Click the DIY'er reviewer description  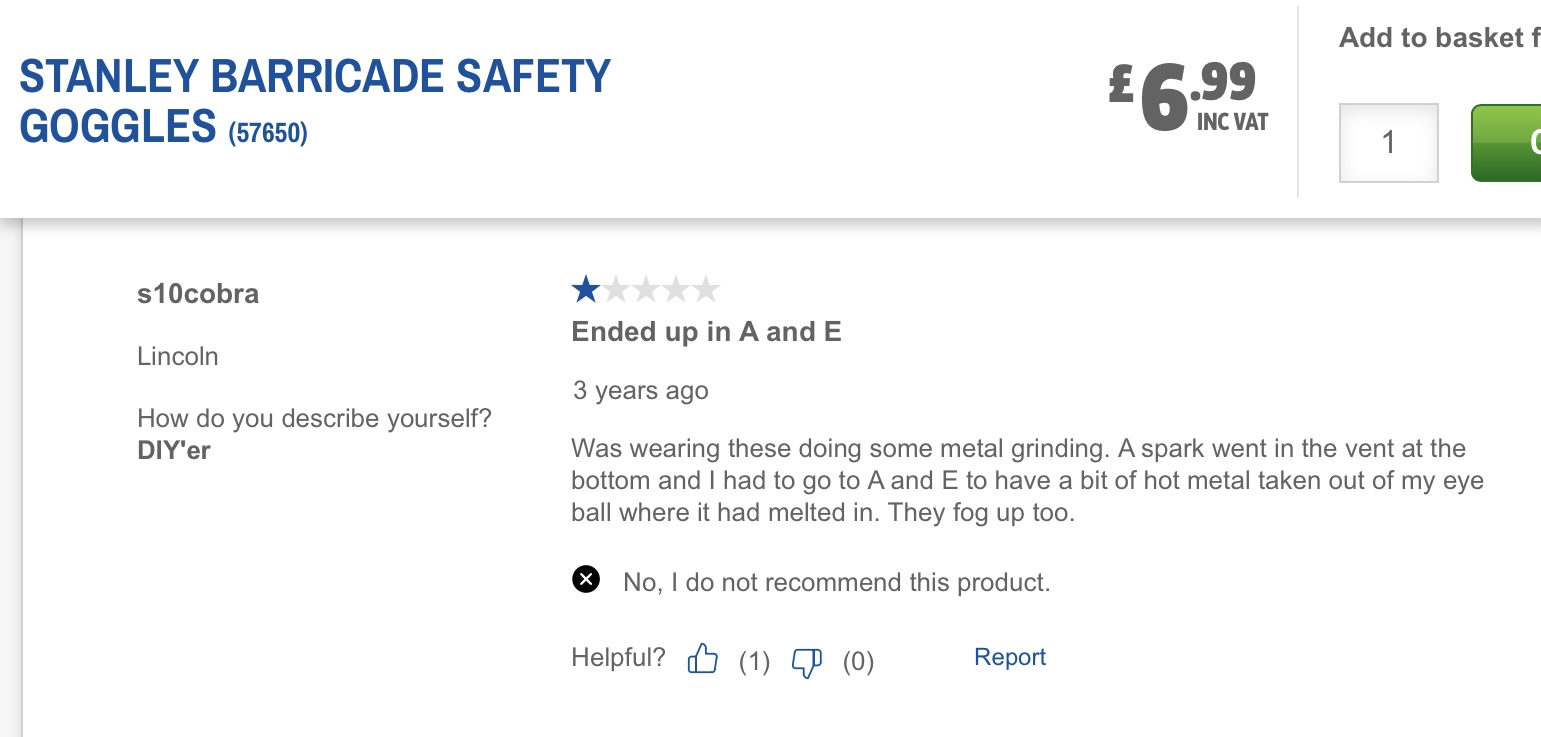tap(174, 451)
